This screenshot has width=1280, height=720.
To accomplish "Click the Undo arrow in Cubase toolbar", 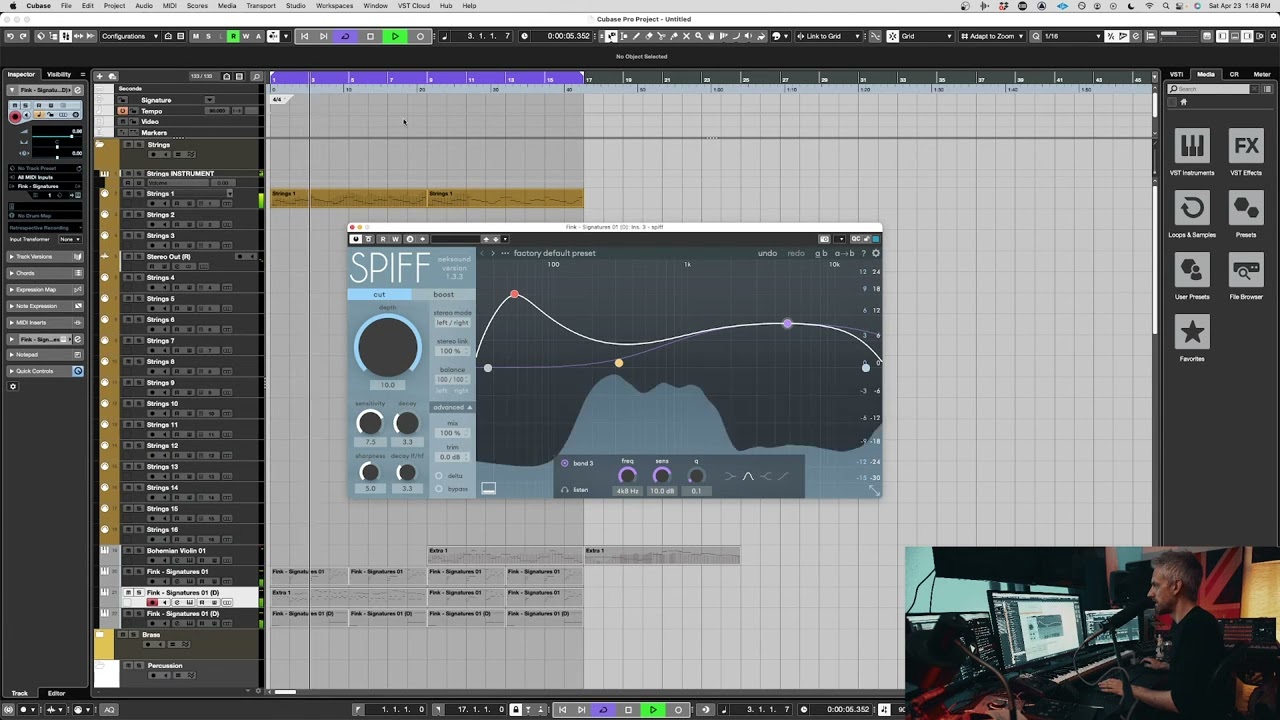I will point(10,36).
